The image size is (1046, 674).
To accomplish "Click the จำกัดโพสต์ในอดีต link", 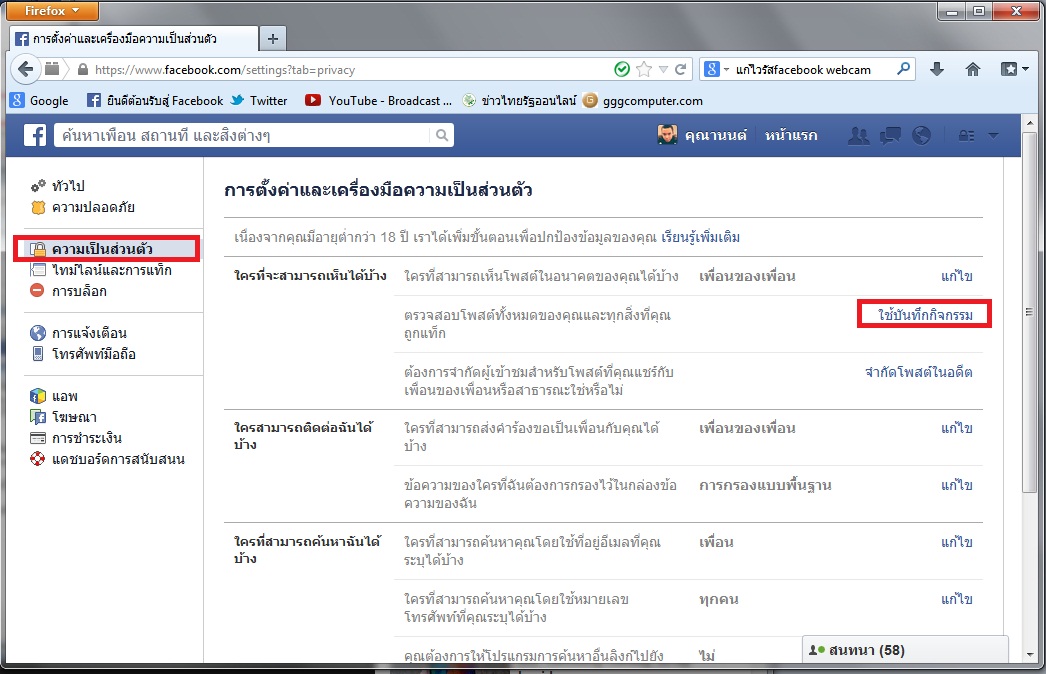I will [x=919, y=372].
